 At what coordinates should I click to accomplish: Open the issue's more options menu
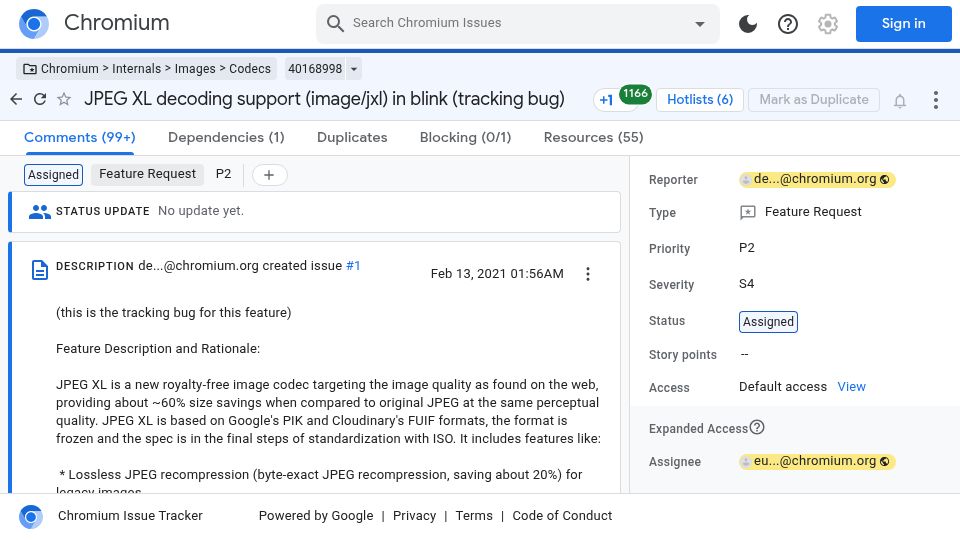936,100
